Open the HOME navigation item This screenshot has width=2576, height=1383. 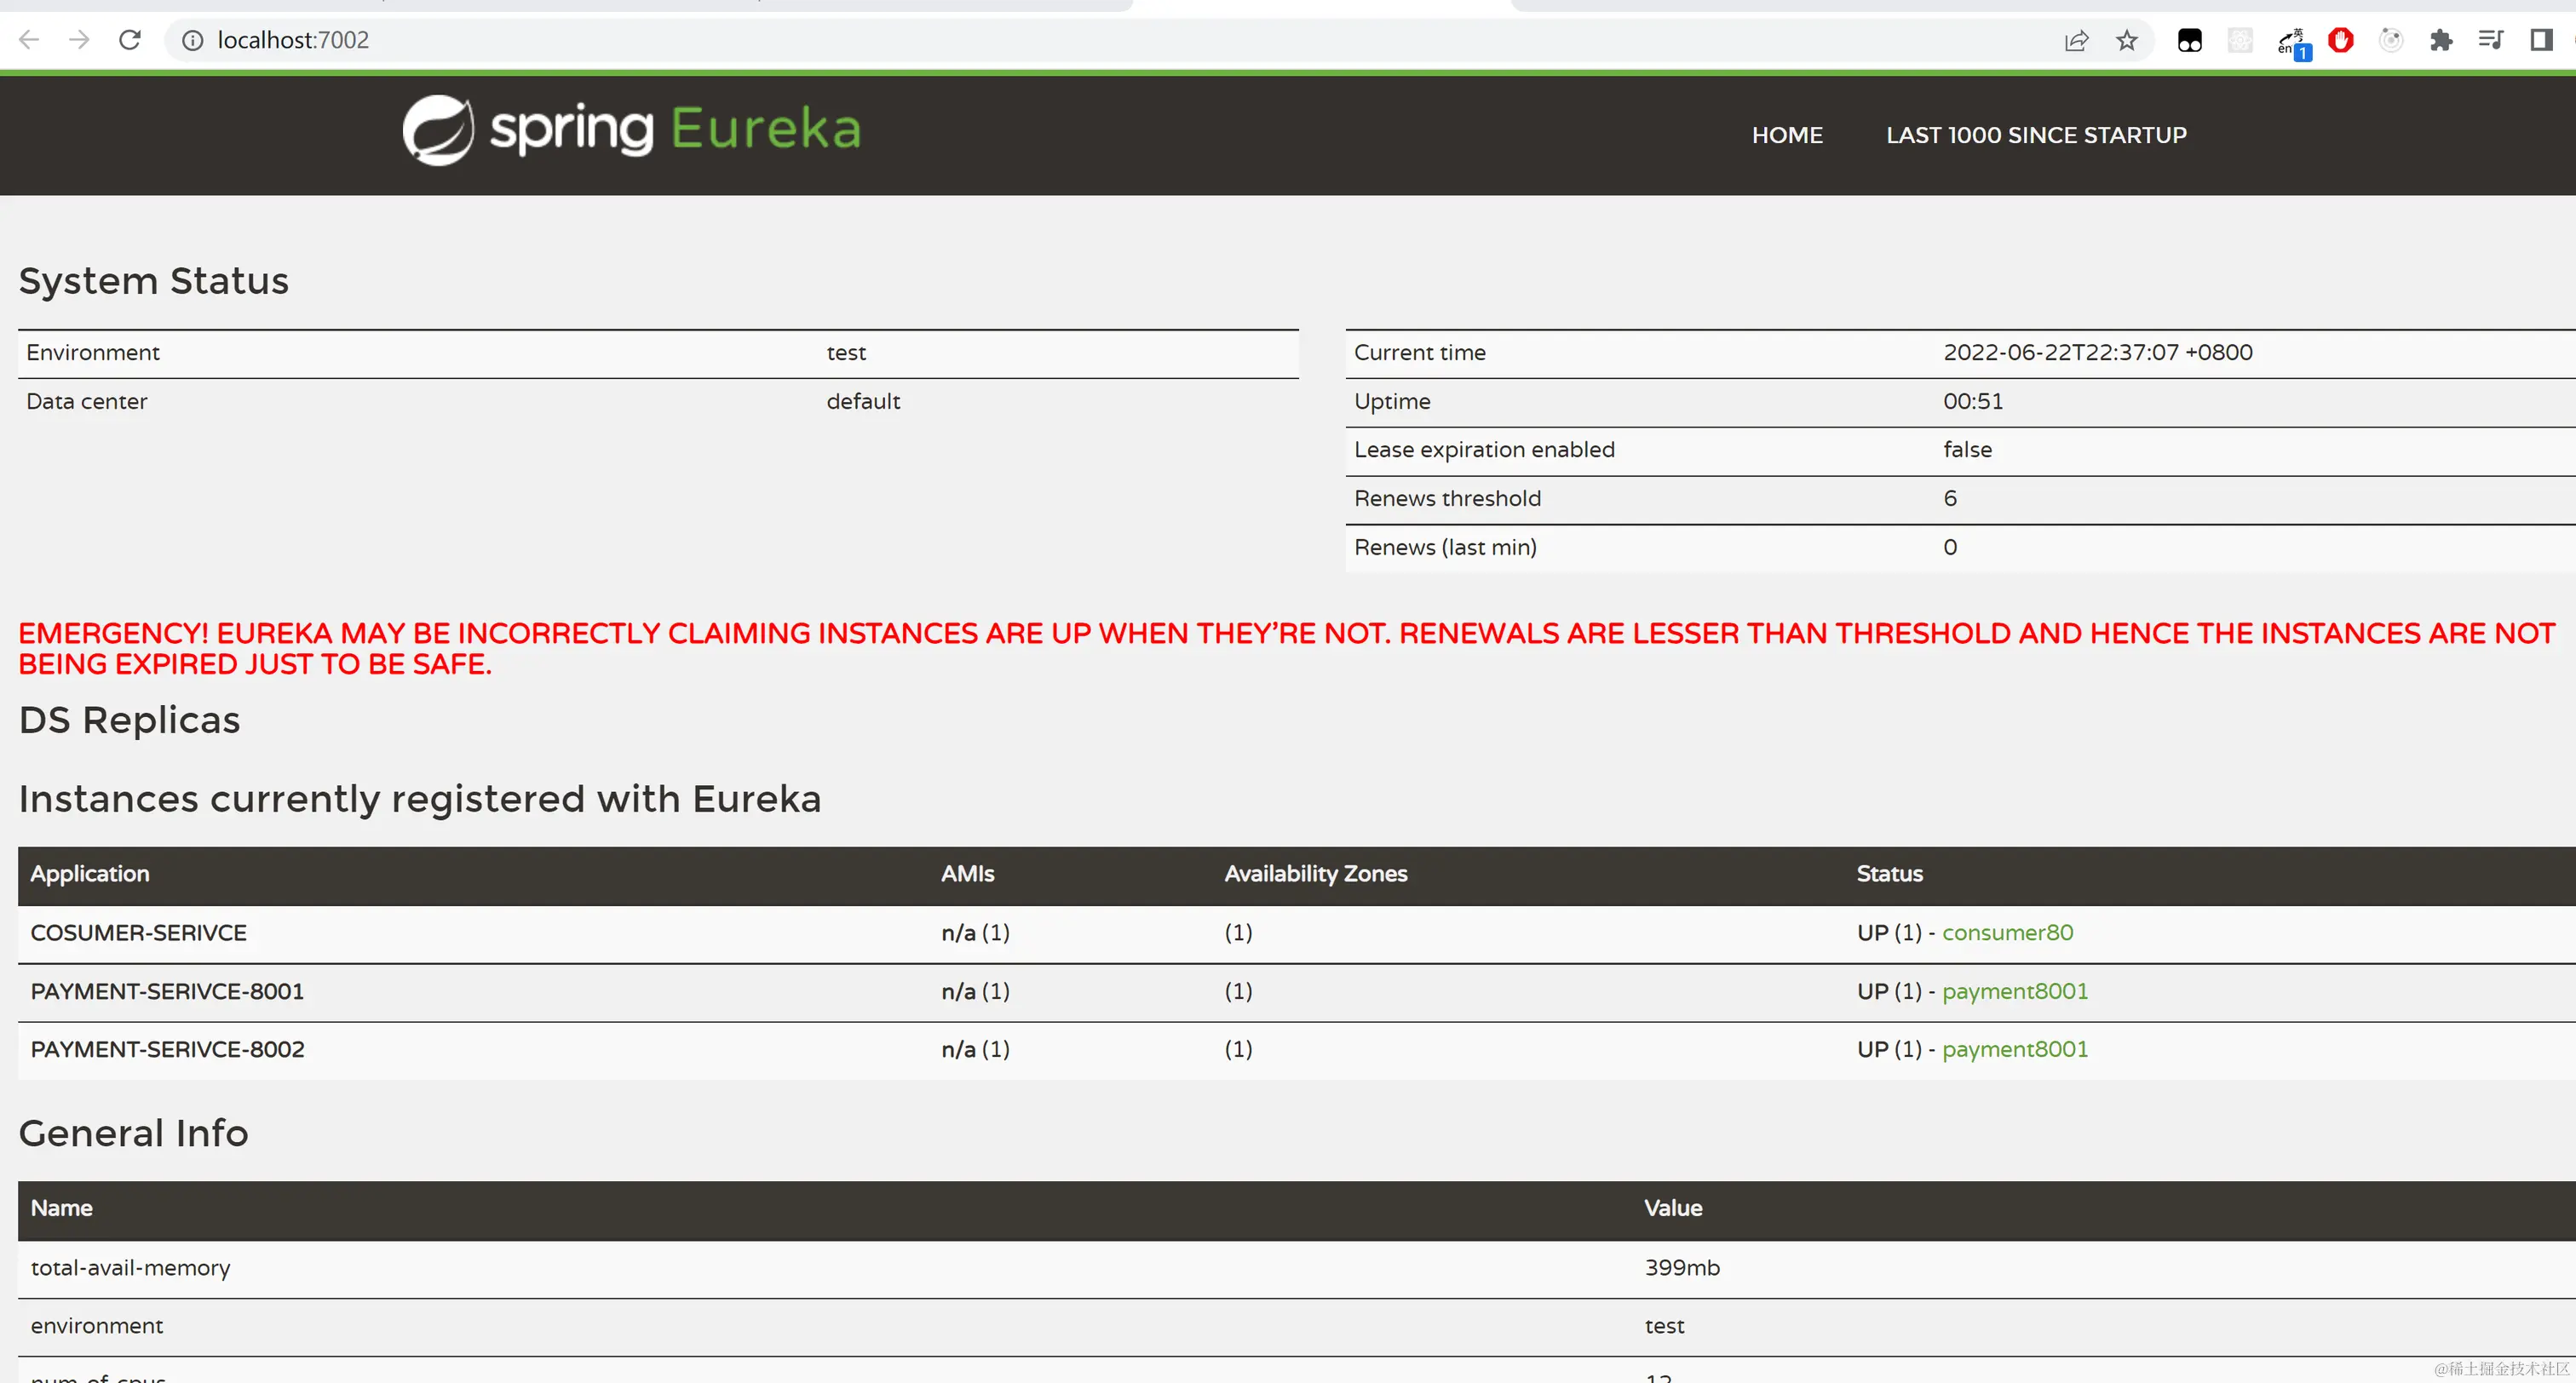tap(1786, 135)
